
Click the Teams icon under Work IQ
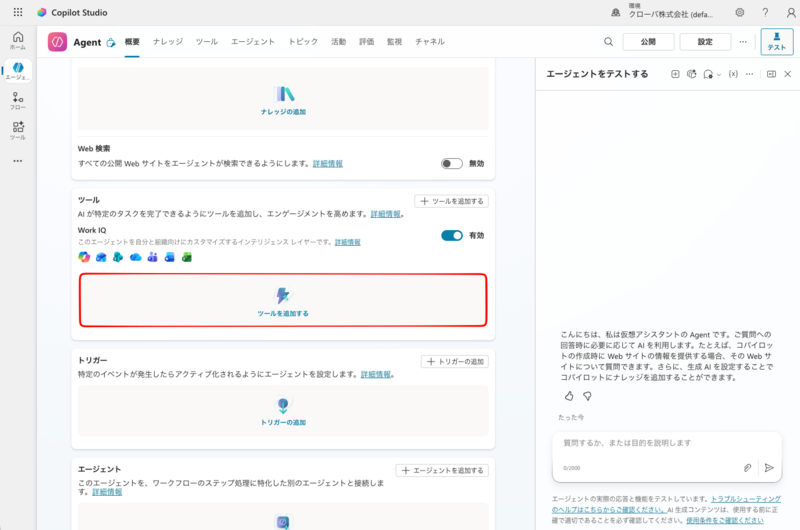pos(152,257)
